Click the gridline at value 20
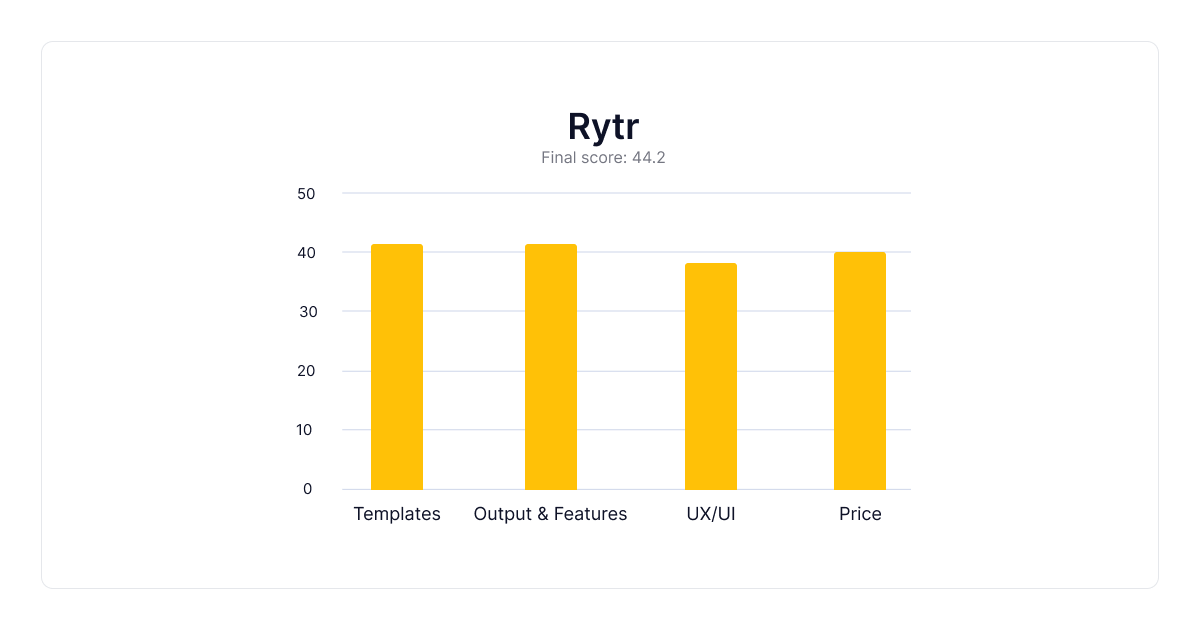The image size is (1200, 630). coord(626,371)
